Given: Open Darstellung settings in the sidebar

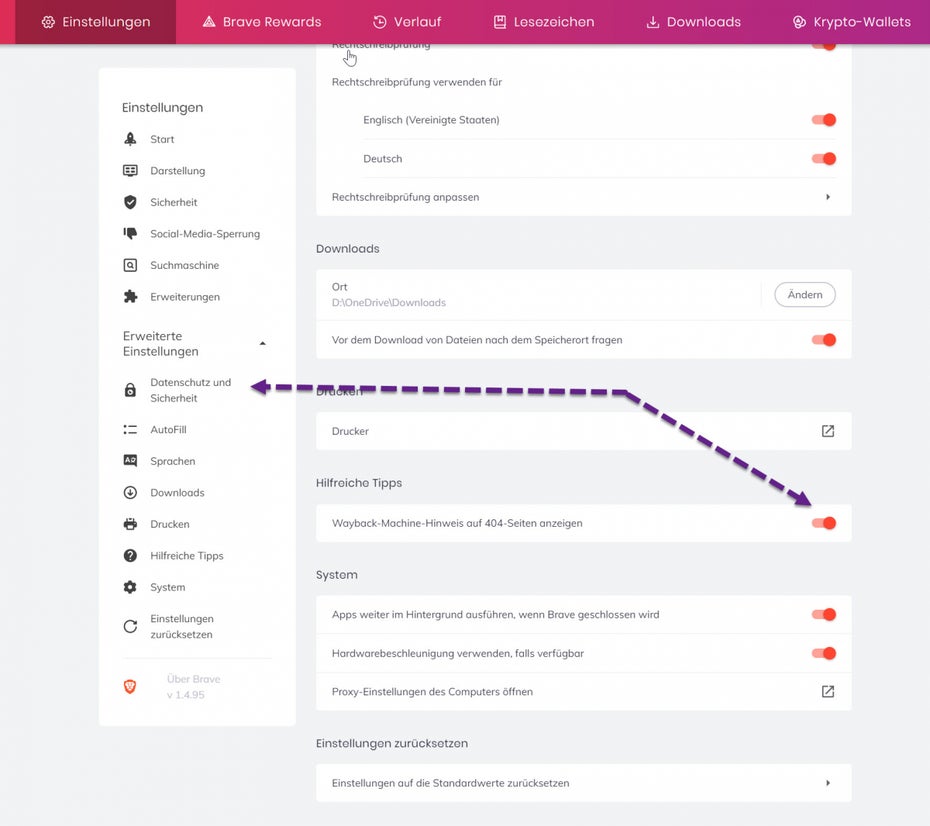Looking at the screenshot, I should click(177, 171).
